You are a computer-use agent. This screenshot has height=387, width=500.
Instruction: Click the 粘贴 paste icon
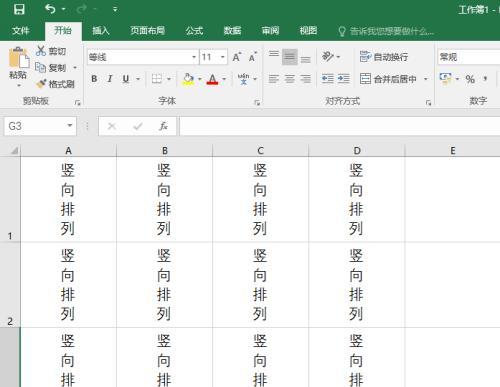tap(19, 58)
